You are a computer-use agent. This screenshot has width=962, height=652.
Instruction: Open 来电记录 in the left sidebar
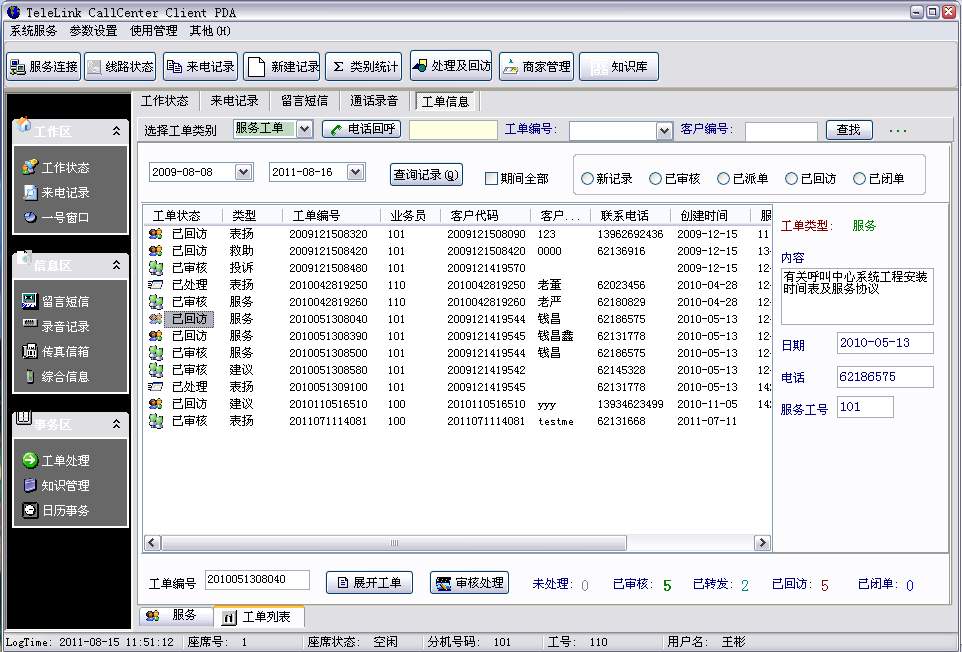click(56, 193)
